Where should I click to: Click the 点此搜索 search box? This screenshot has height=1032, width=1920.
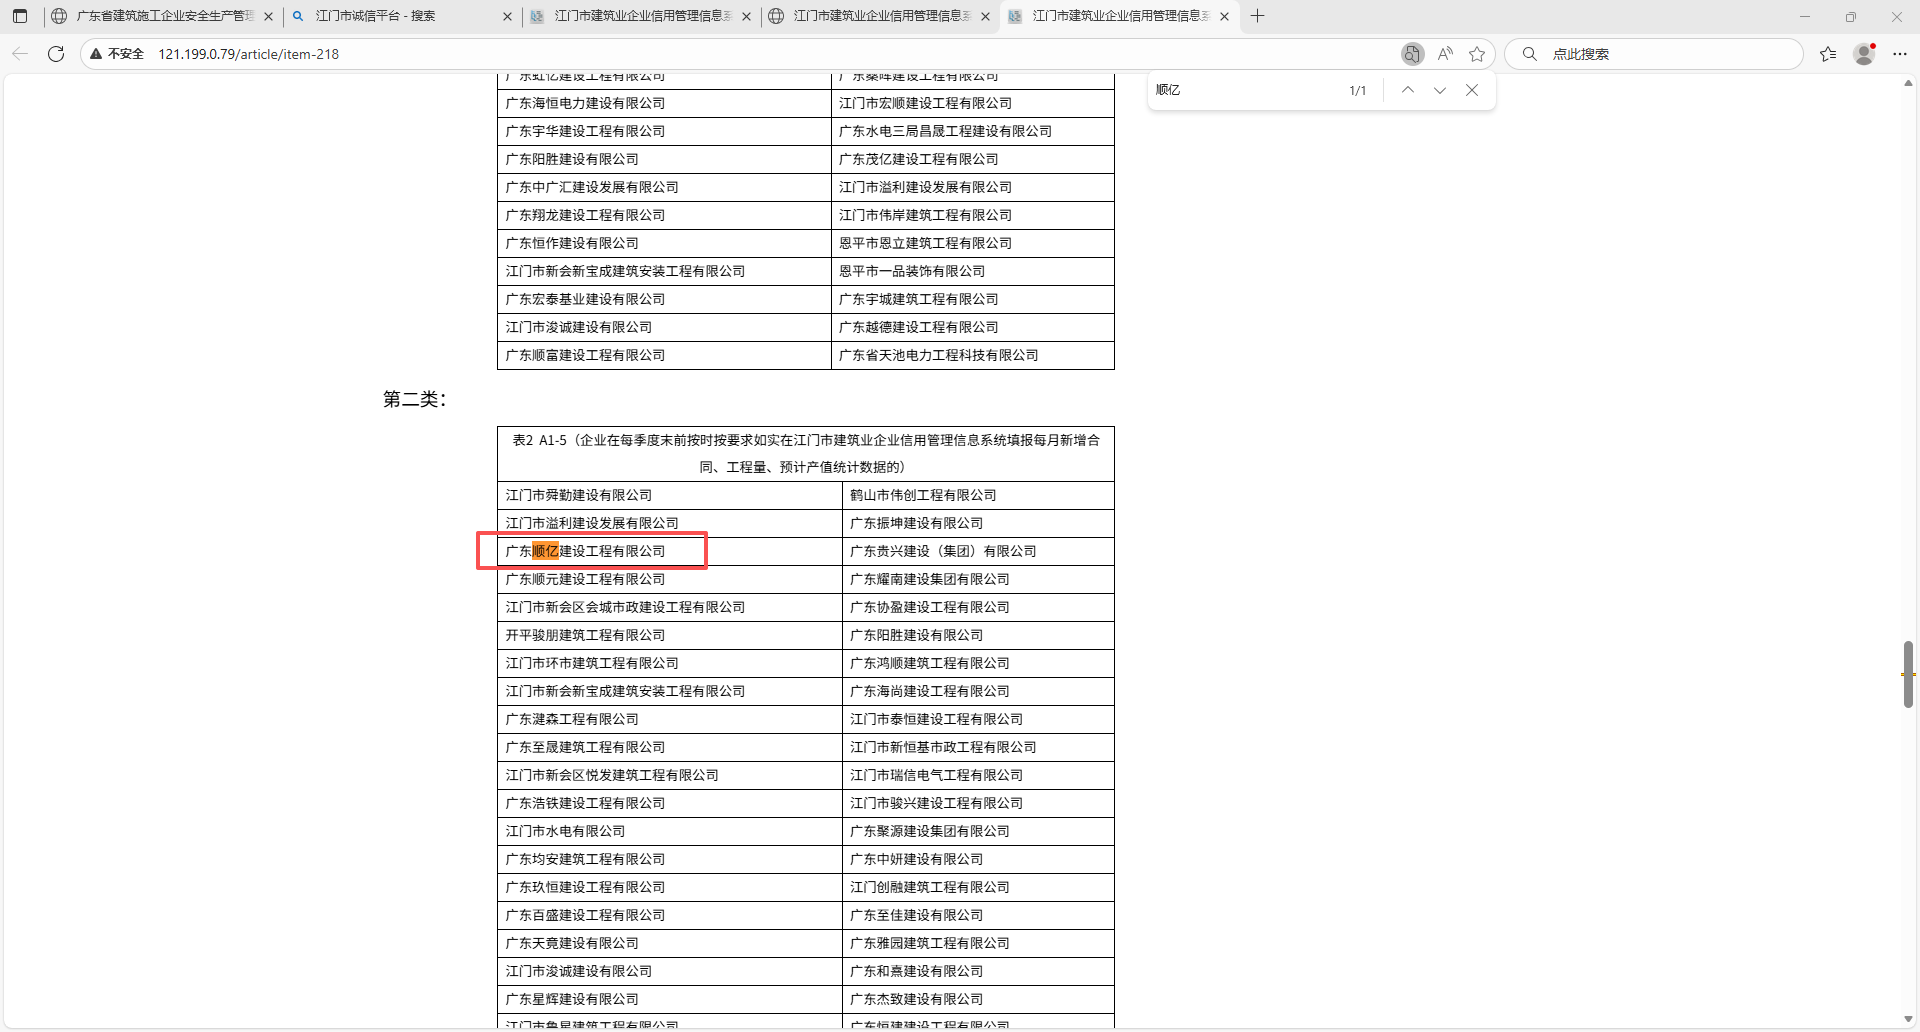coord(1660,54)
